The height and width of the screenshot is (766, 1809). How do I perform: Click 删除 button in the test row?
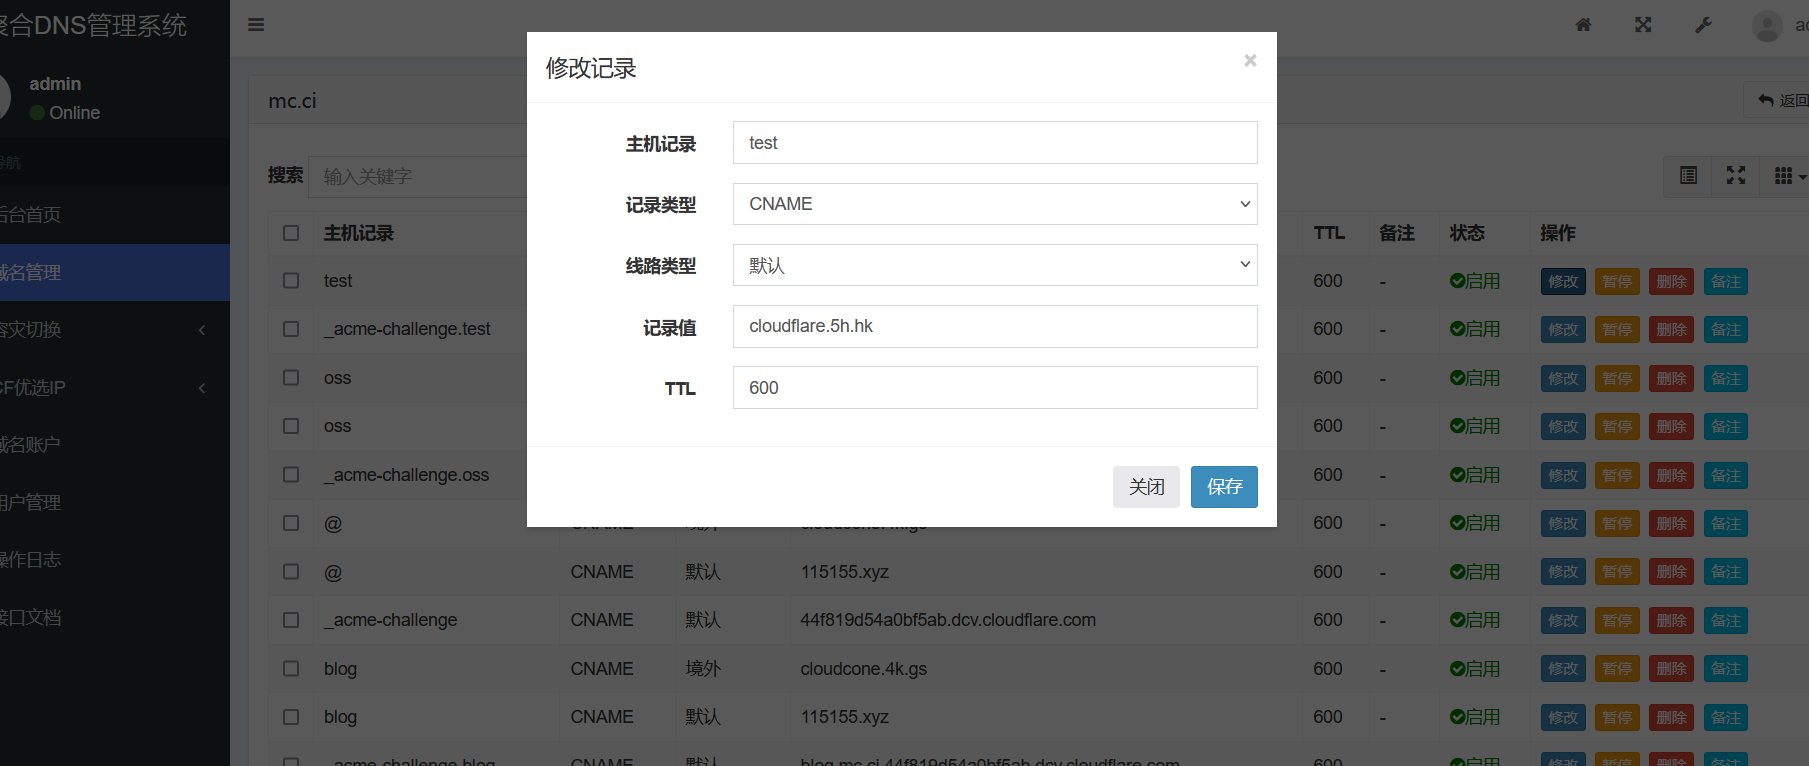tap(1671, 282)
